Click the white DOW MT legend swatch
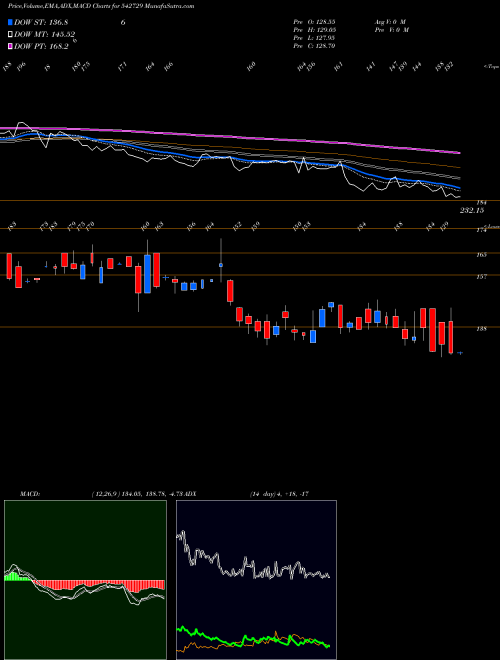The height and width of the screenshot is (660, 500). [x=11, y=34]
